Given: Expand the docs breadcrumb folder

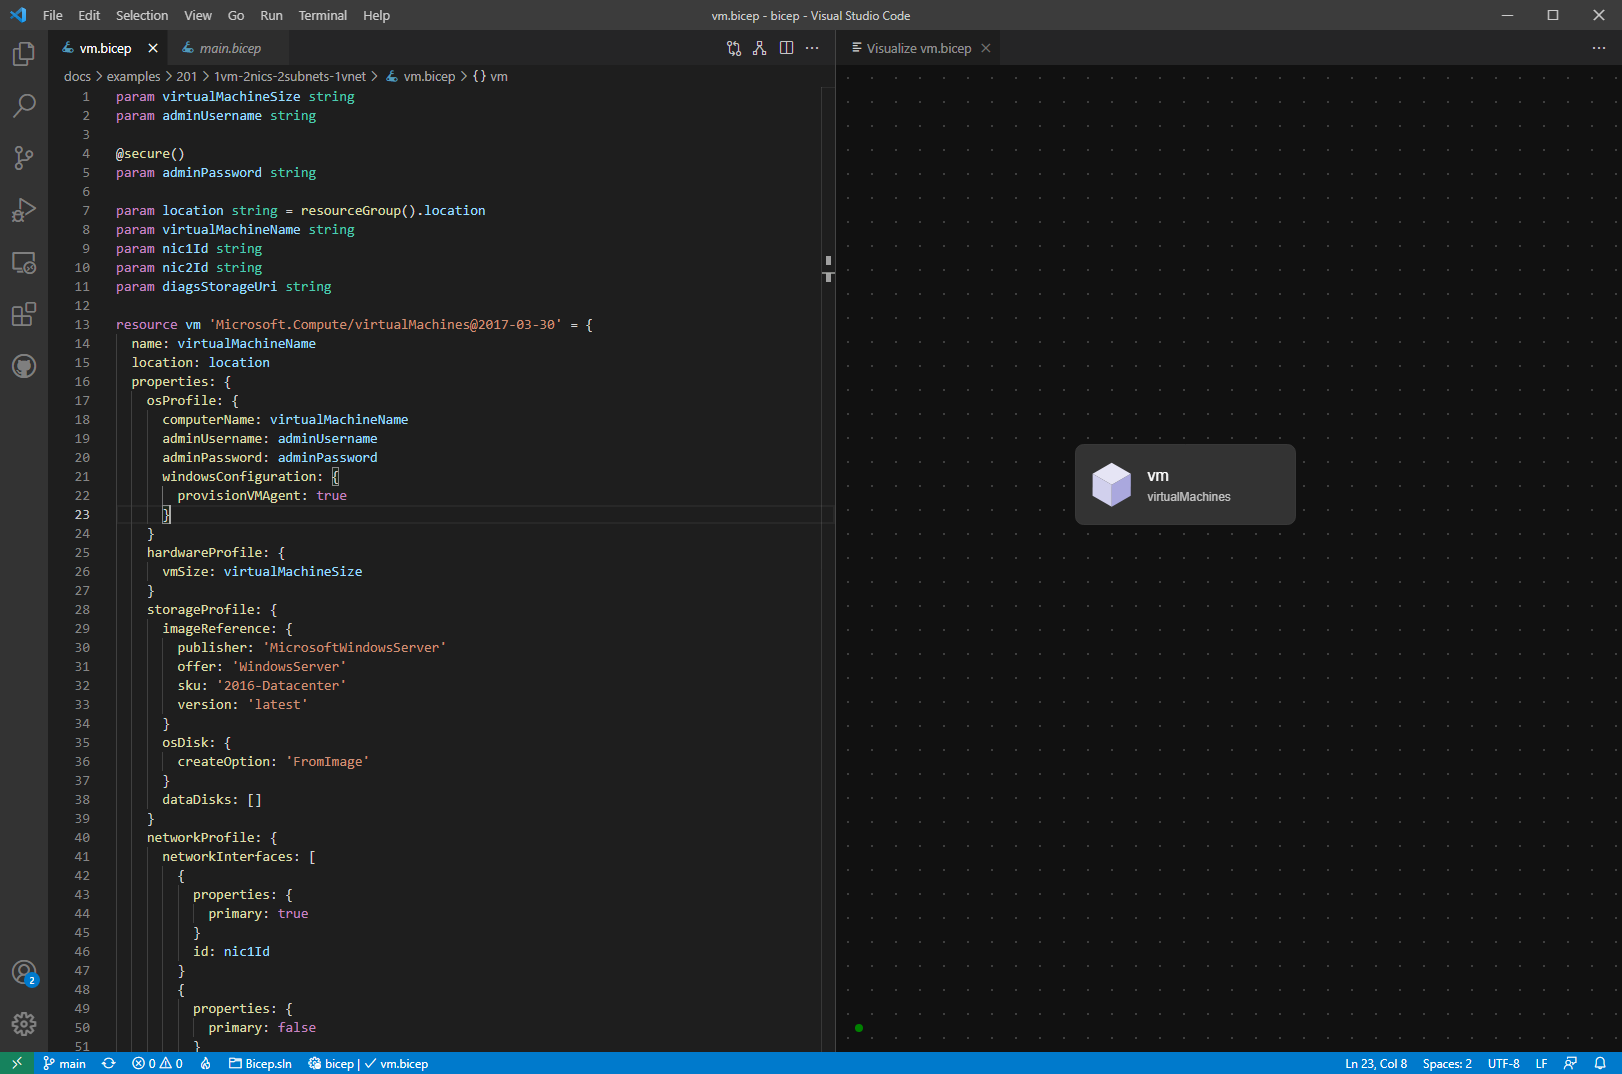Looking at the screenshot, I should tap(77, 76).
